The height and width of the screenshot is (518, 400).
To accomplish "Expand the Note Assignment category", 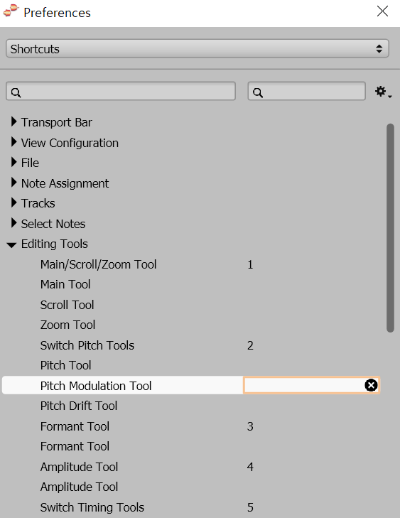I will (13, 182).
